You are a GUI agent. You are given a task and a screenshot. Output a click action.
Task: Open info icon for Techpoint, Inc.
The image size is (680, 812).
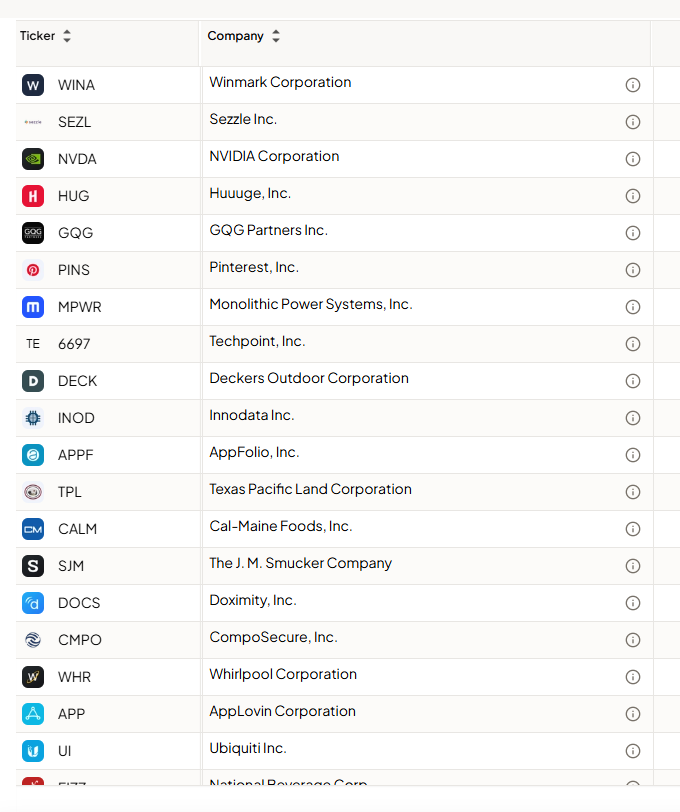(633, 344)
